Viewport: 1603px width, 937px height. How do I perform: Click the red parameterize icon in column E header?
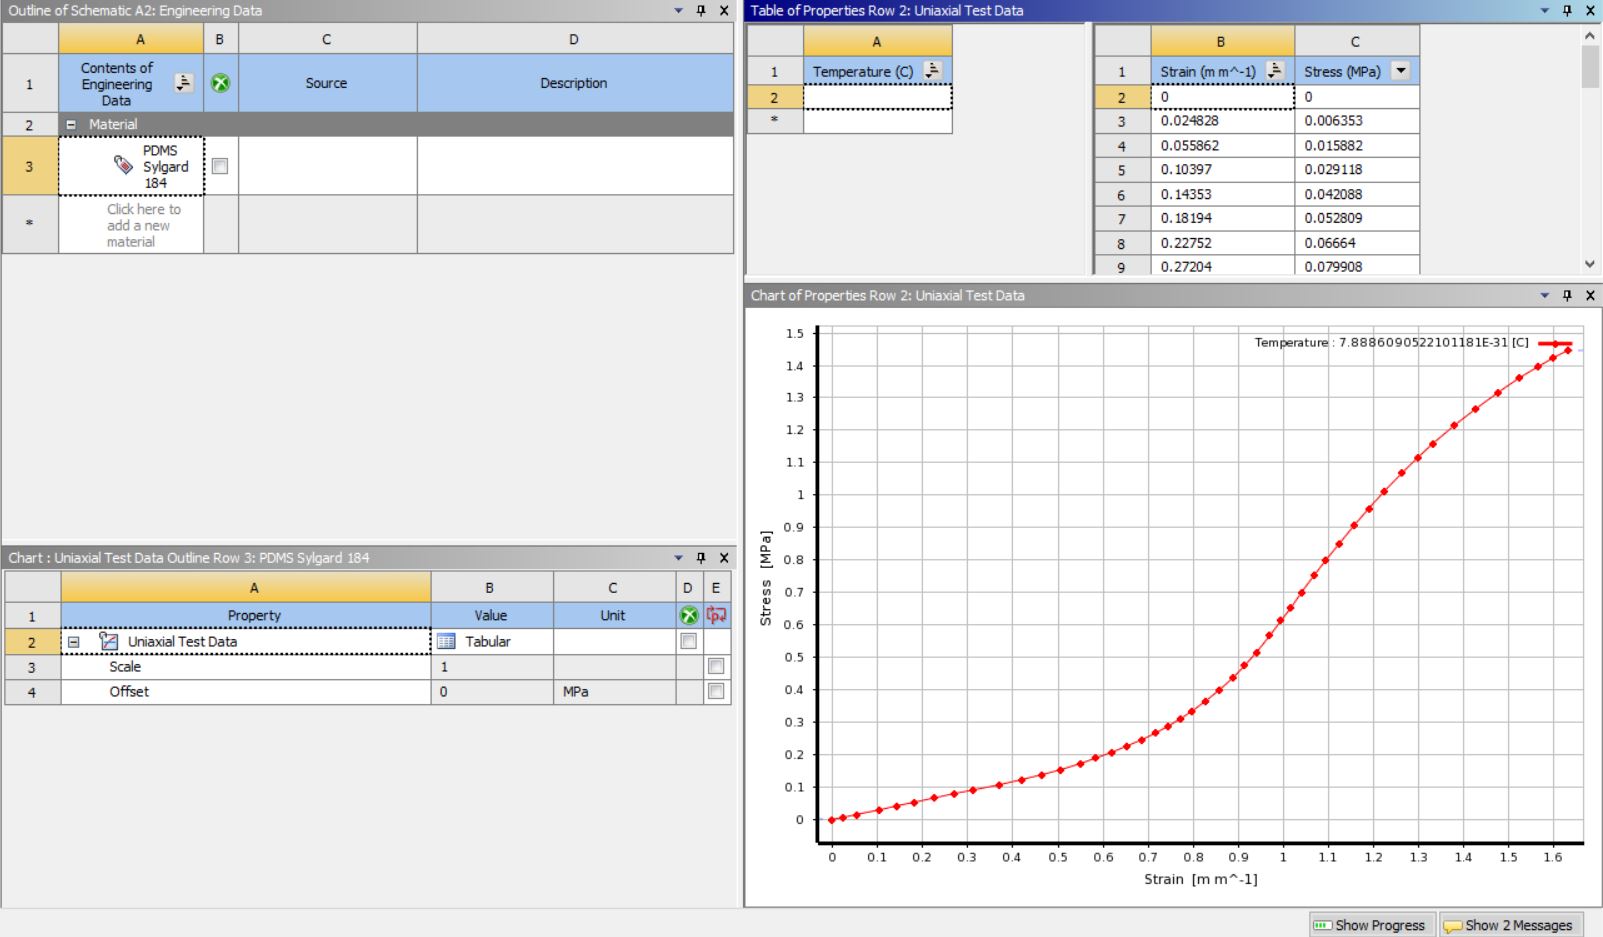(x=716, y=615)
